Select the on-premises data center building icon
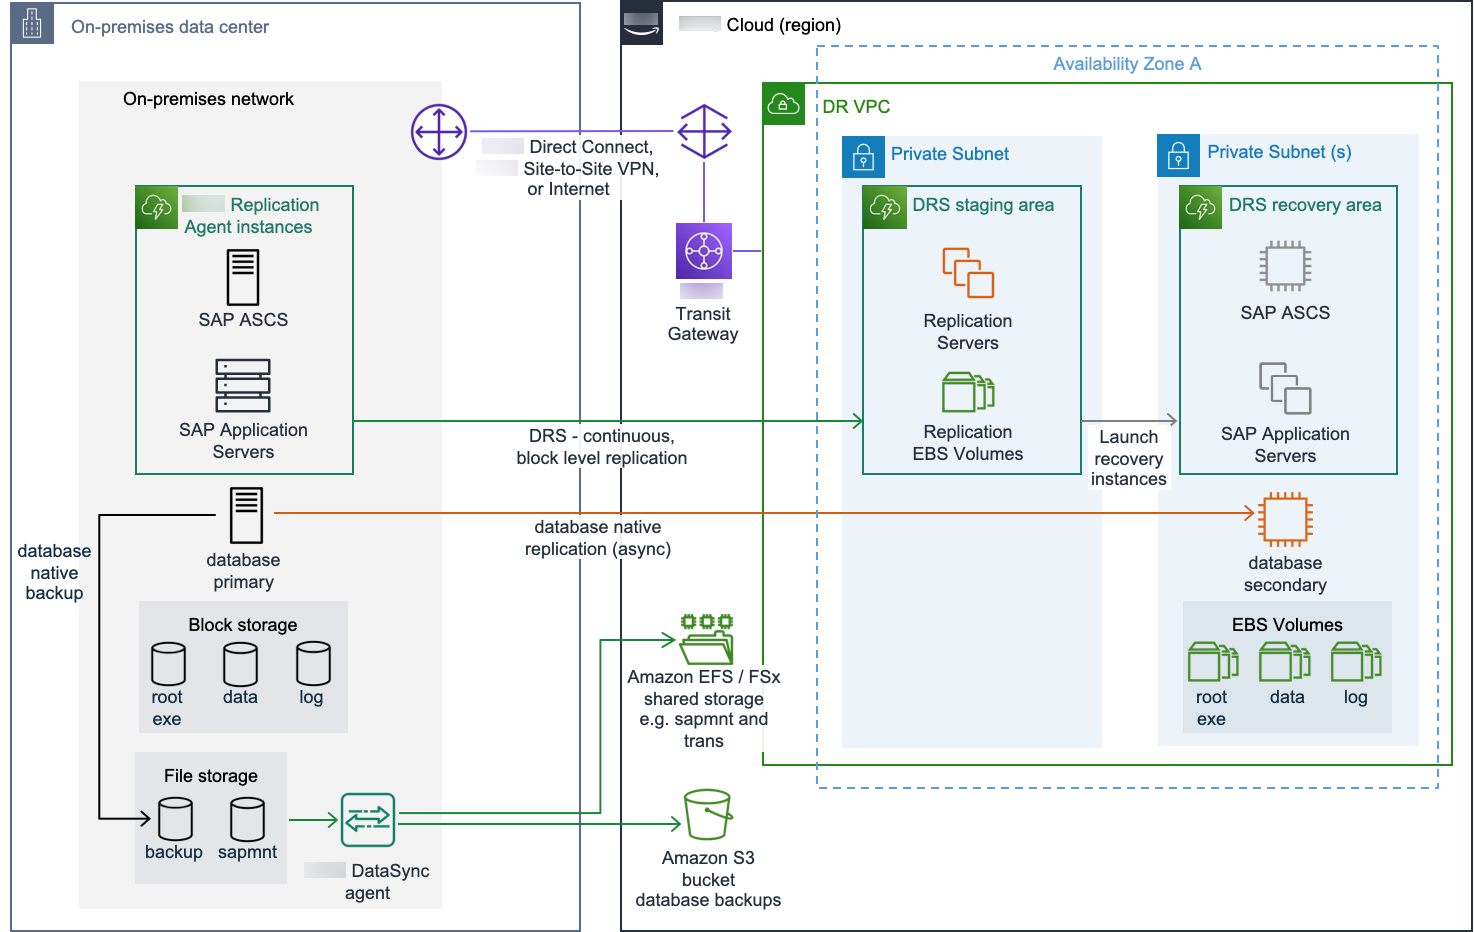 coord(32,24)
